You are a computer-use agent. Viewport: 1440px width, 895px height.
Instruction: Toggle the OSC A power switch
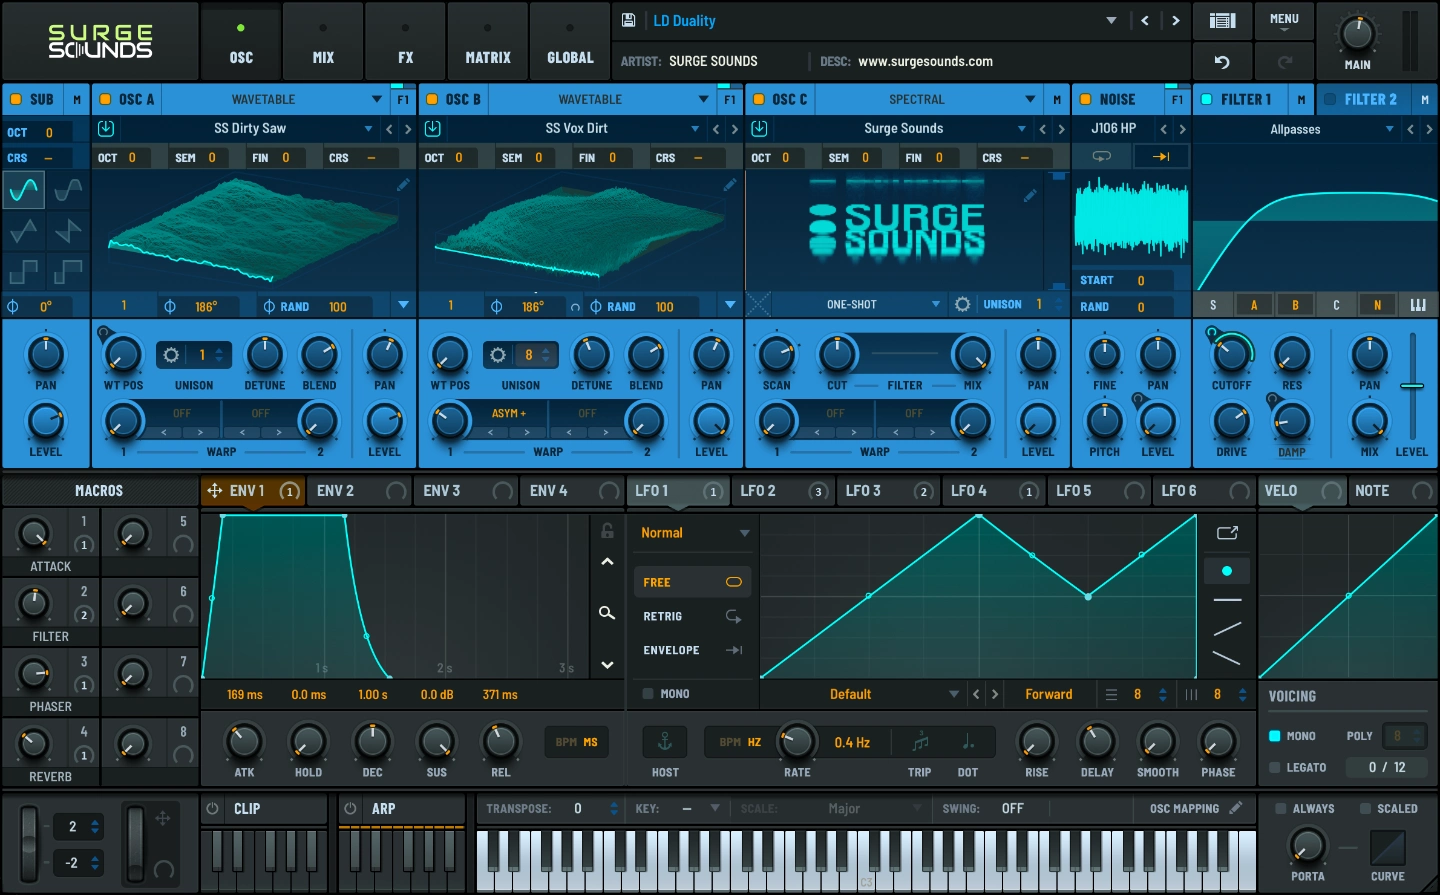pyautogui.click(x=105, y=99)
